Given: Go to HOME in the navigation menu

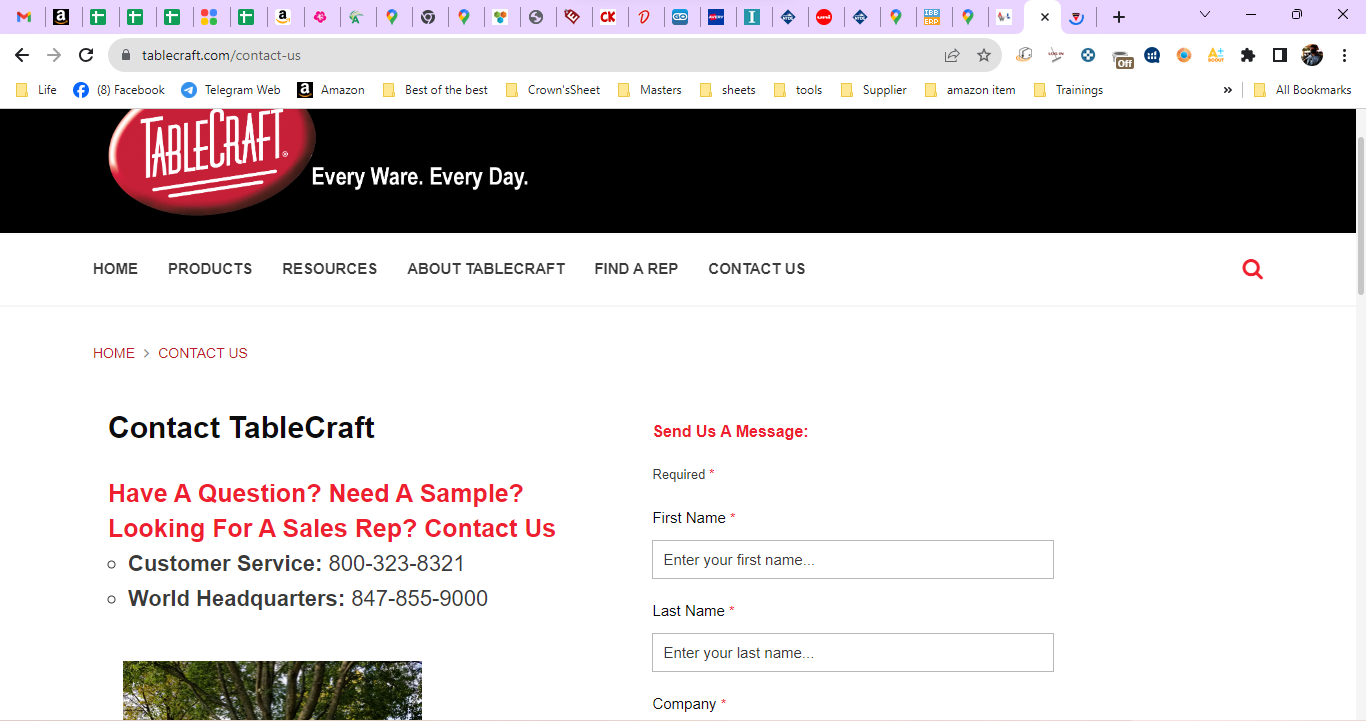Looking at the screenshot, I should pyautogui.click(x=116, y=269).
